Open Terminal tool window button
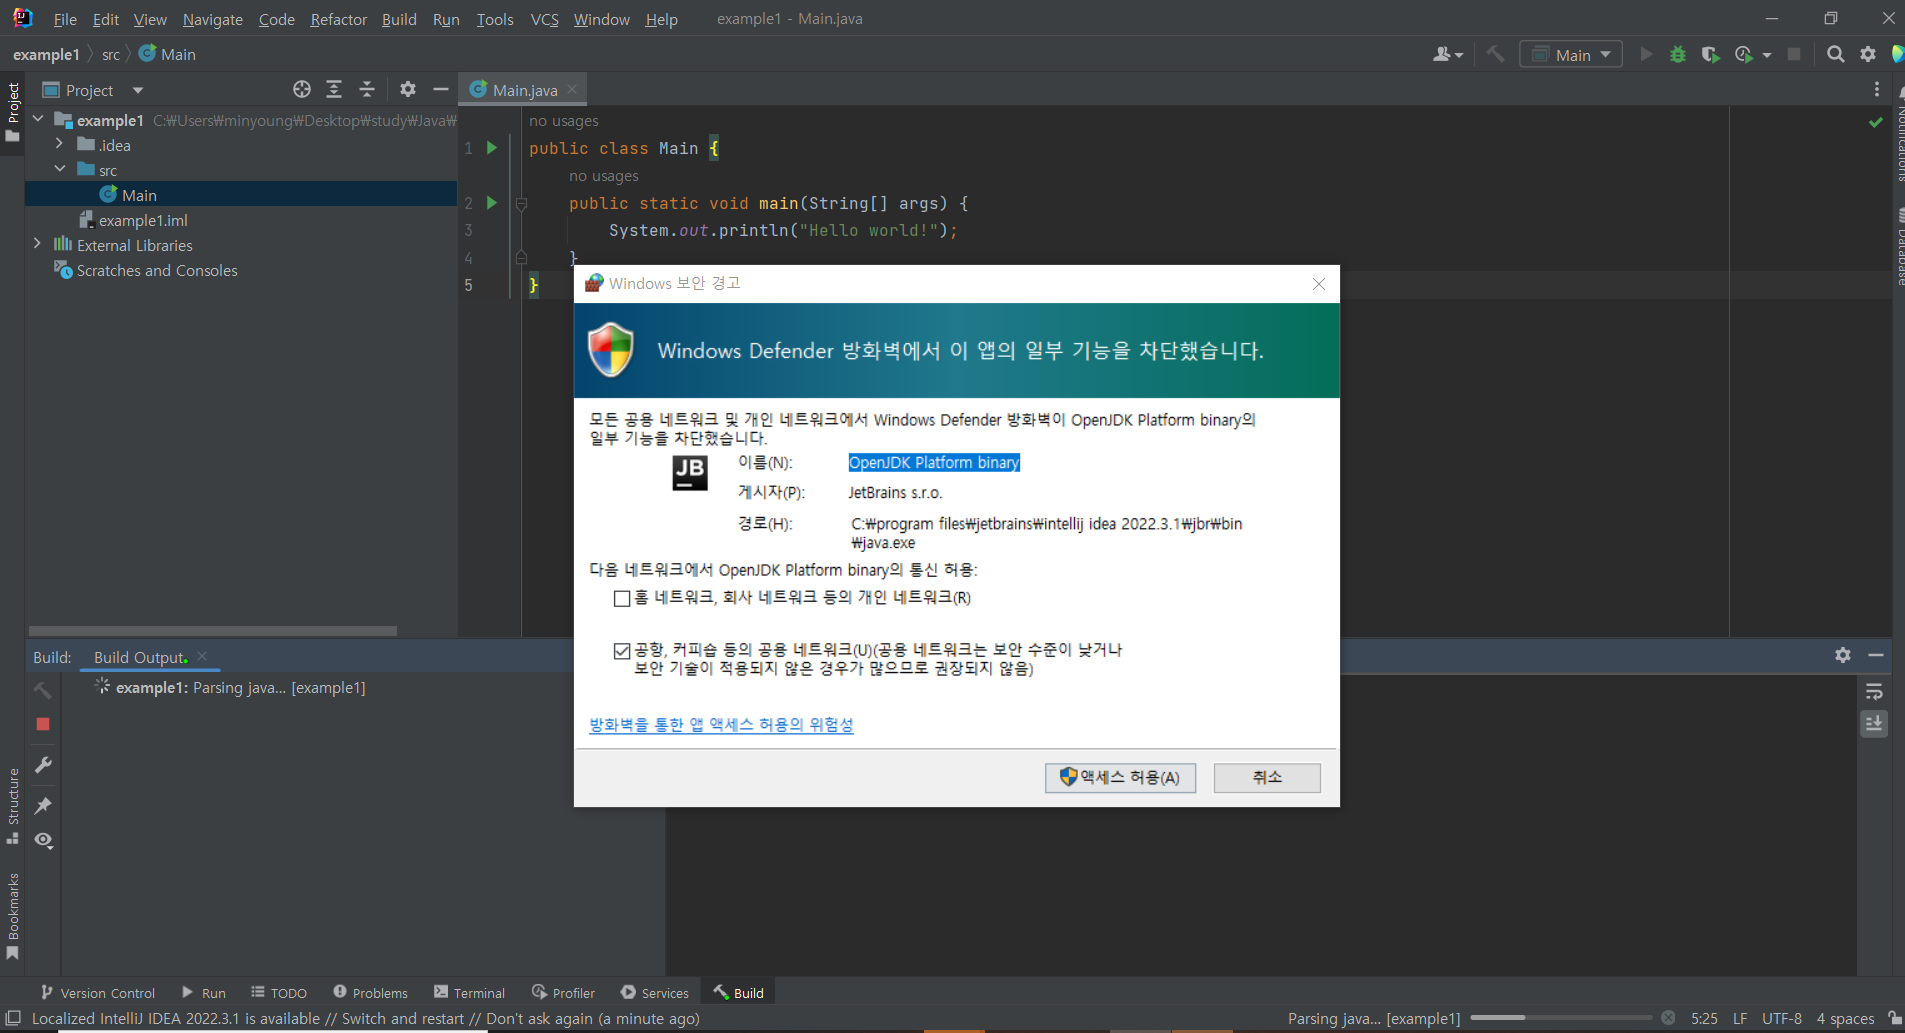1905x1033 pixels. [469, 992]
